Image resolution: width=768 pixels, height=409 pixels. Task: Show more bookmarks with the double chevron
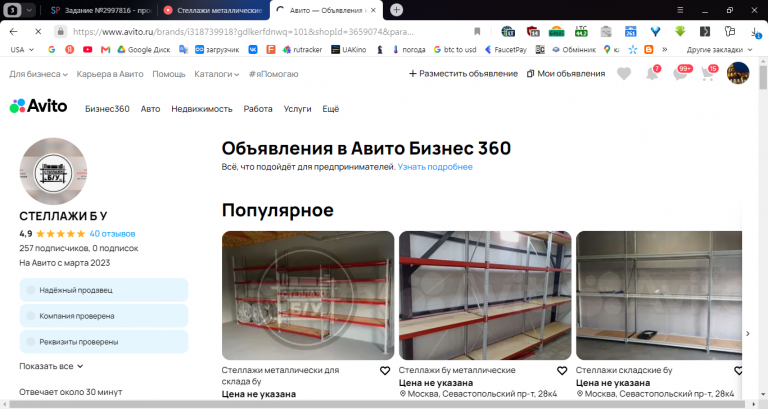(x=664, y=49)
